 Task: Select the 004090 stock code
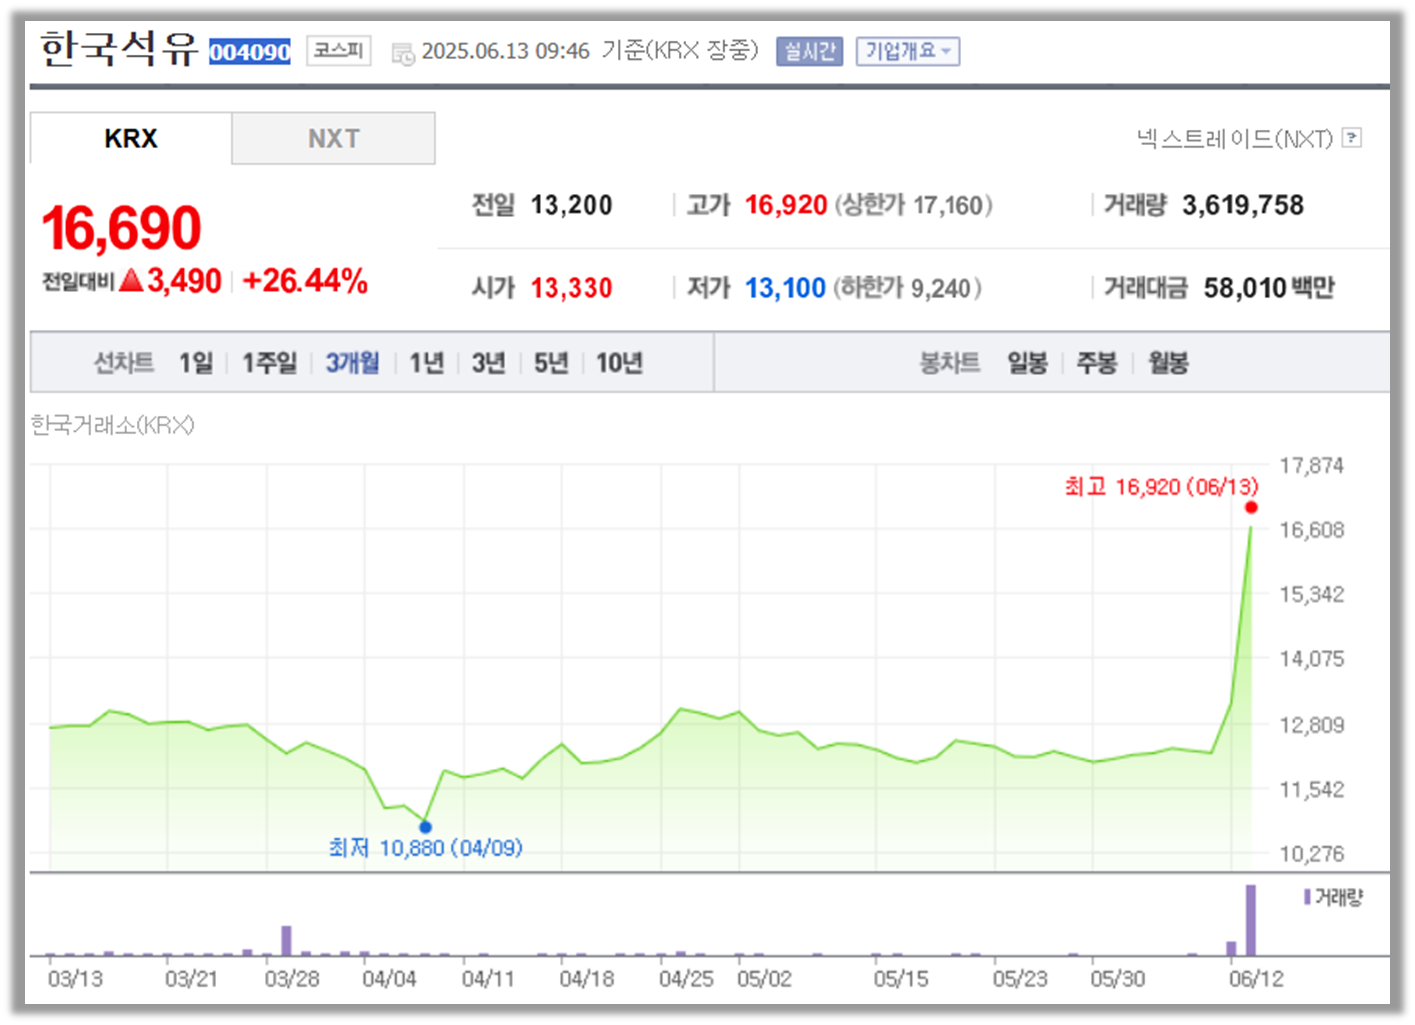[250, 52]
